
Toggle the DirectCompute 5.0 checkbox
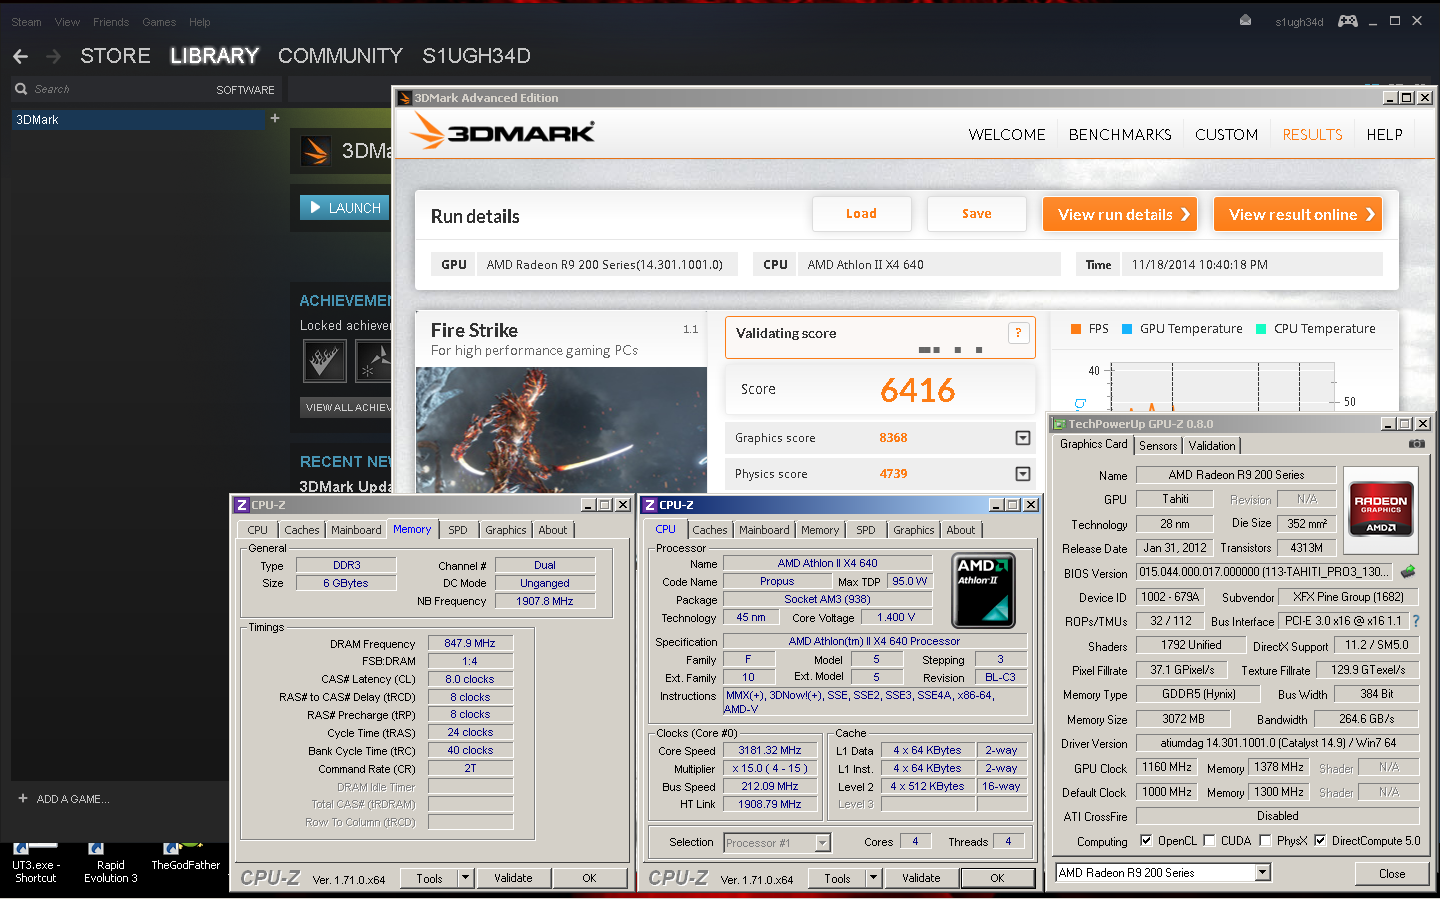point(1320,841)
